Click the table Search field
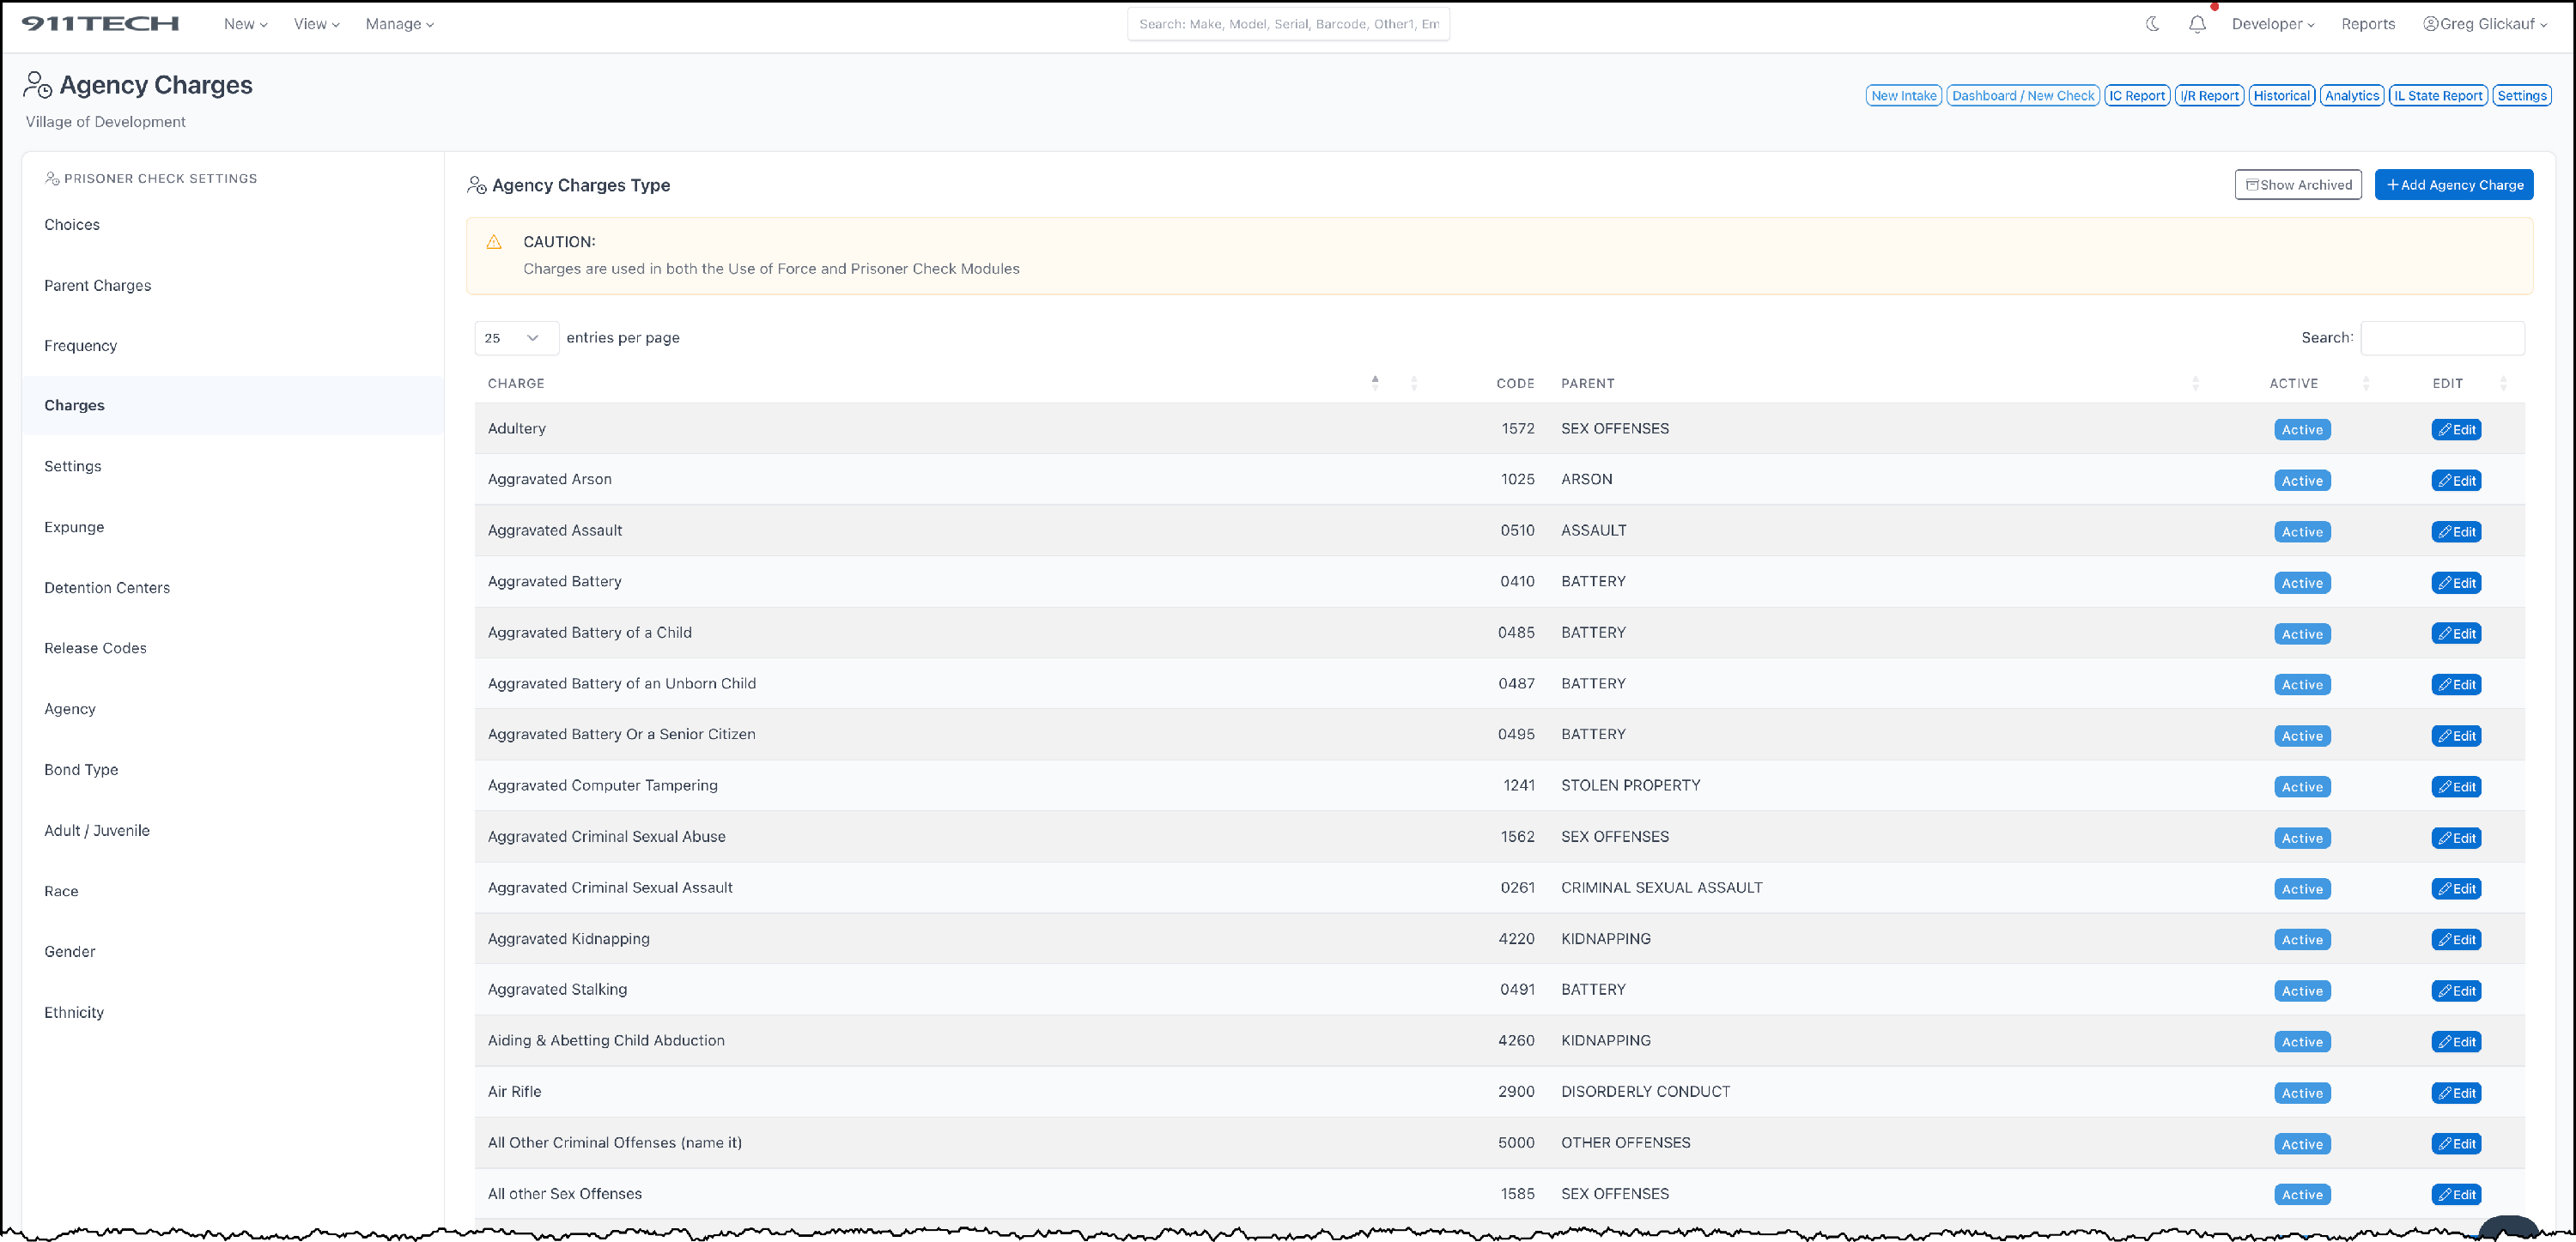The image size is (2576, 1242). 2441,338
